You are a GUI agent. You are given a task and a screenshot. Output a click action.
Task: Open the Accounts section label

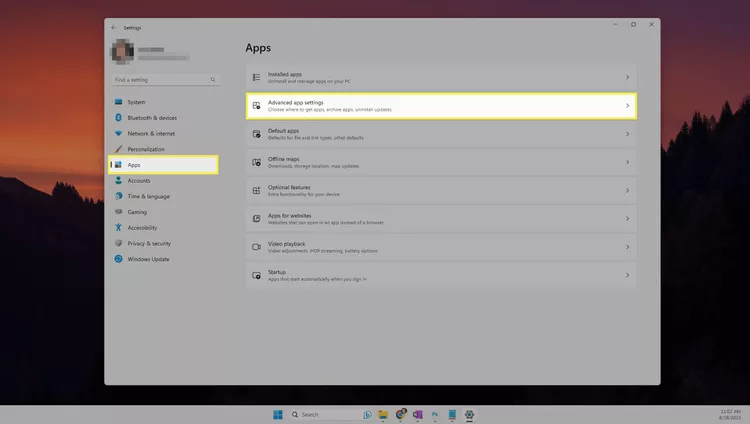coord(139,180)
